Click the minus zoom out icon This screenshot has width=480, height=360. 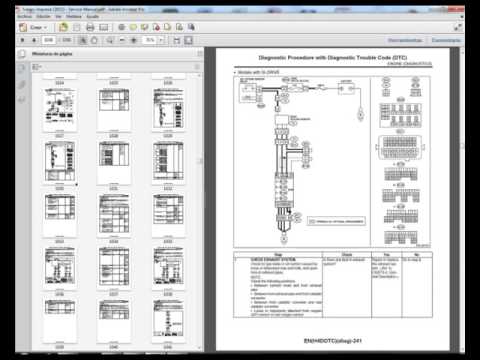(x=122, y=40)
